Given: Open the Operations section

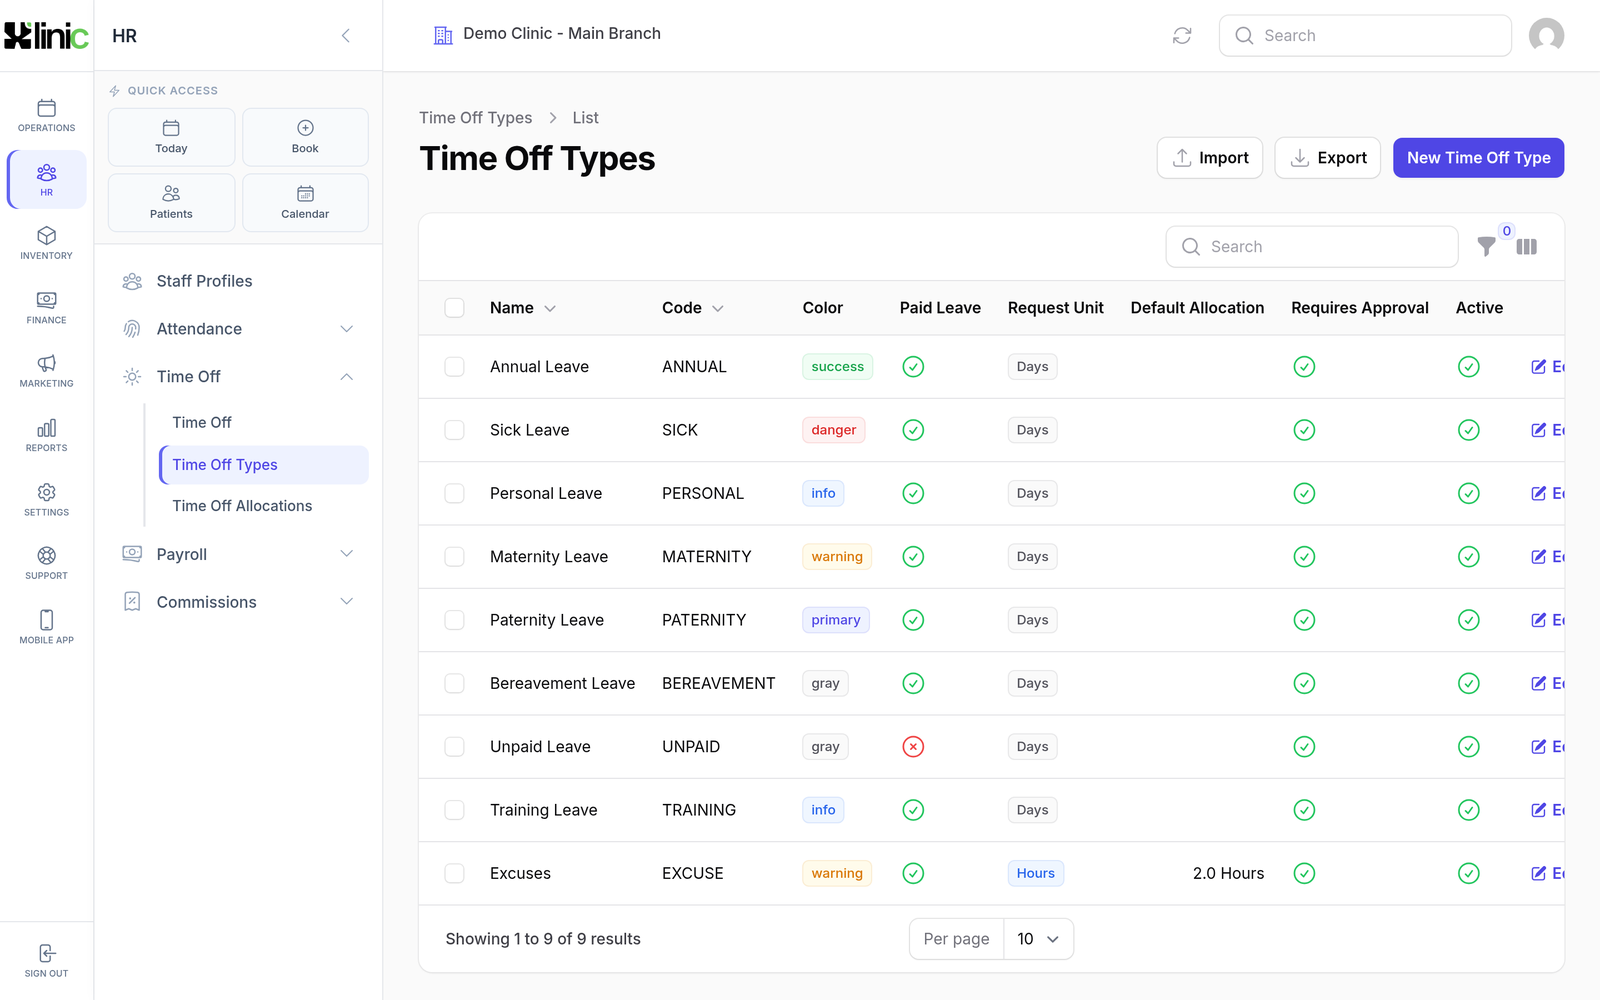Looking at the screenshot, I should pyautogui.click(x=46, y=116).
